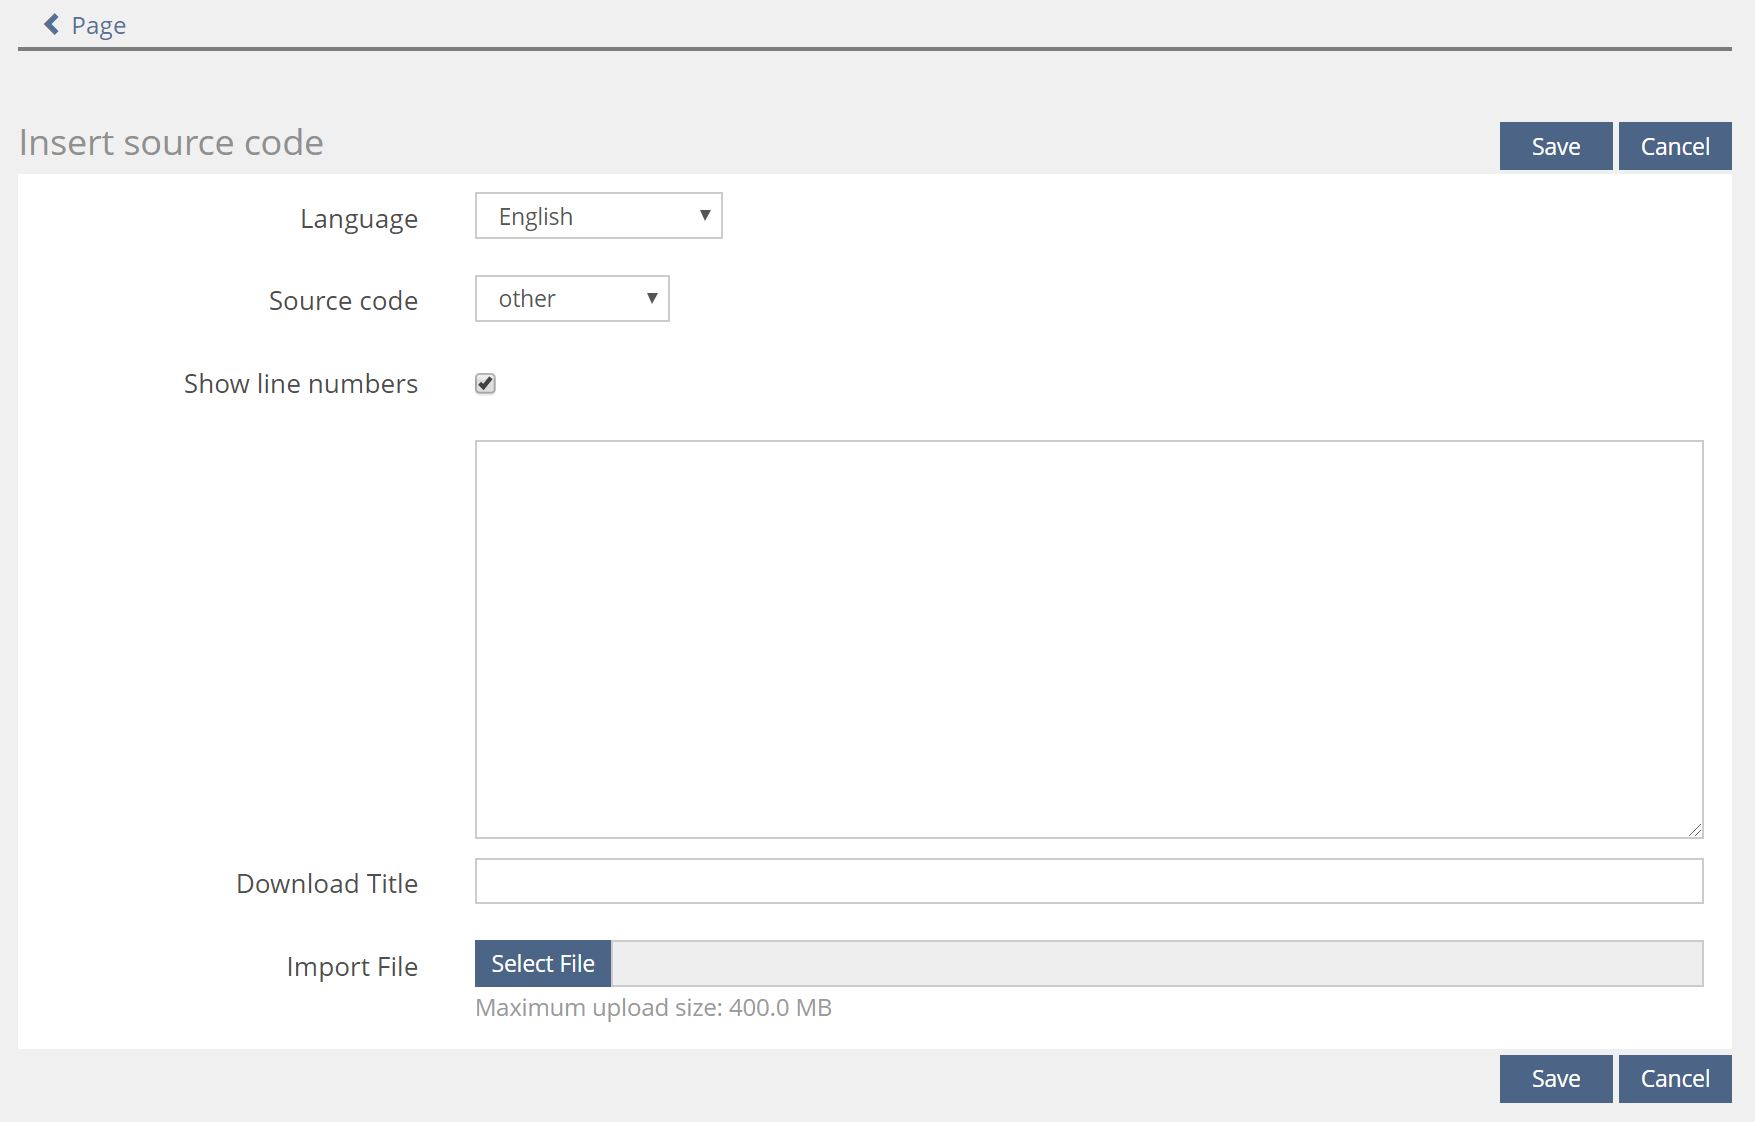Click the Select File button
The height and width of the screenshot is (1122, 1755).
coord(543,964)
